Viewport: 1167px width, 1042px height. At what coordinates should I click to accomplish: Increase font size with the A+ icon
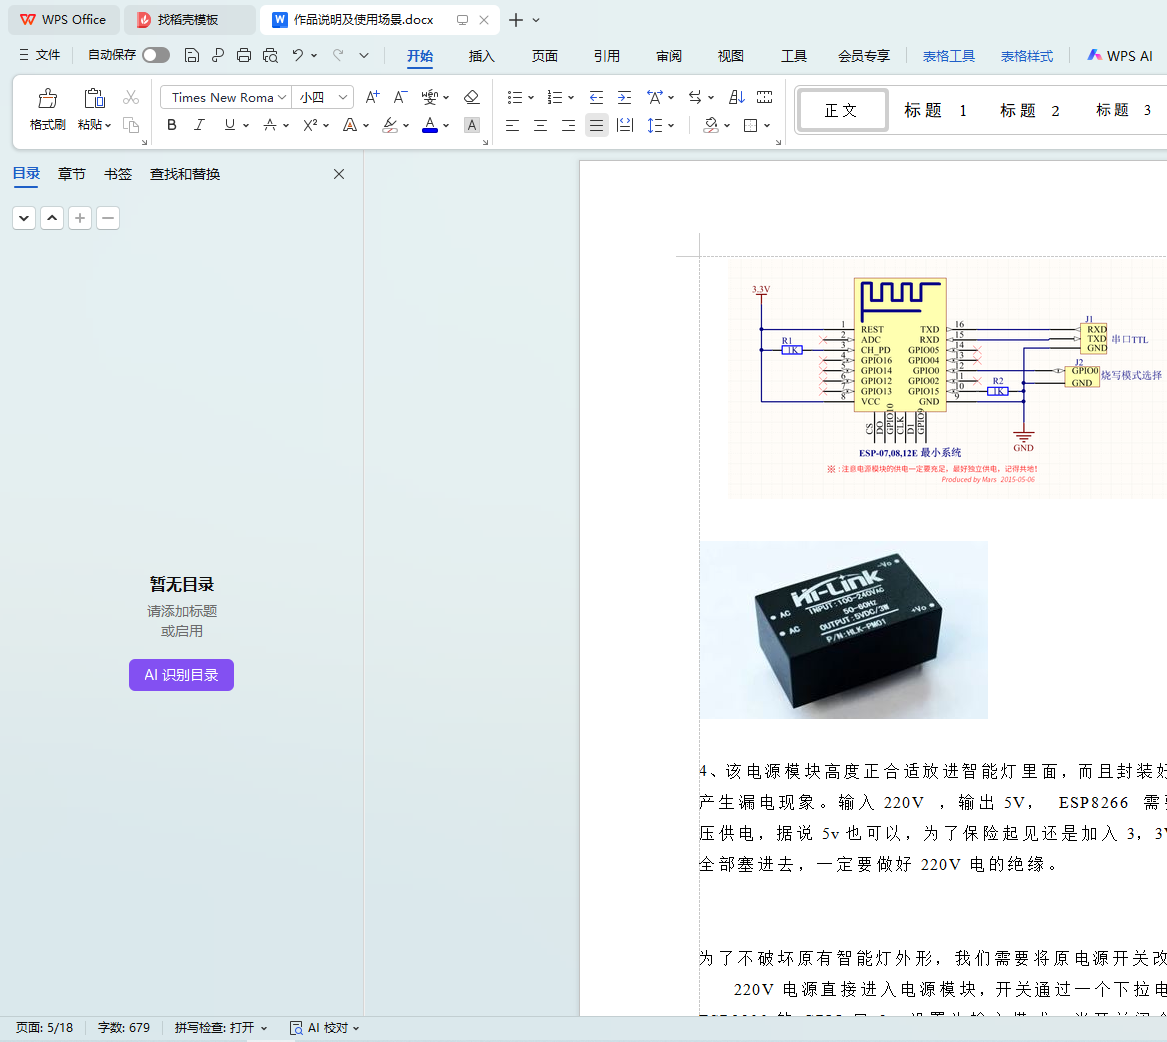372,97
